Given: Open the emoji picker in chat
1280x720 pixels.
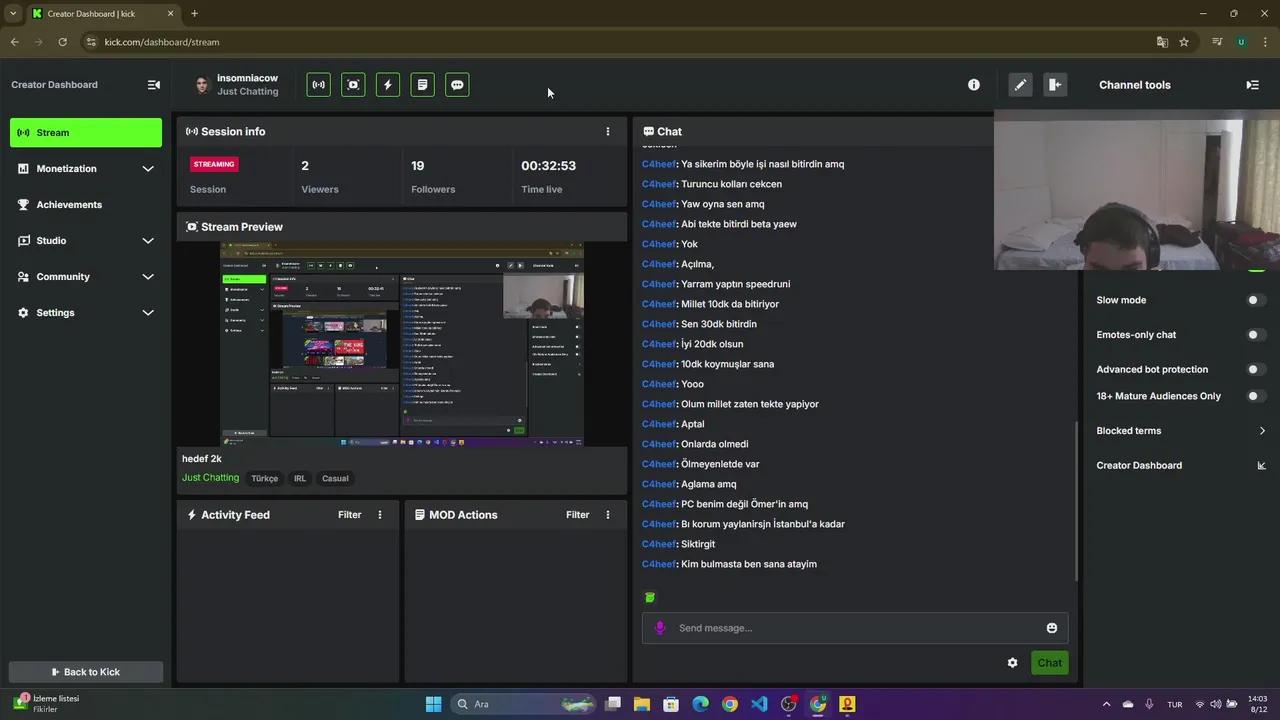Looking at the screenshot, I should point(1052,628).
